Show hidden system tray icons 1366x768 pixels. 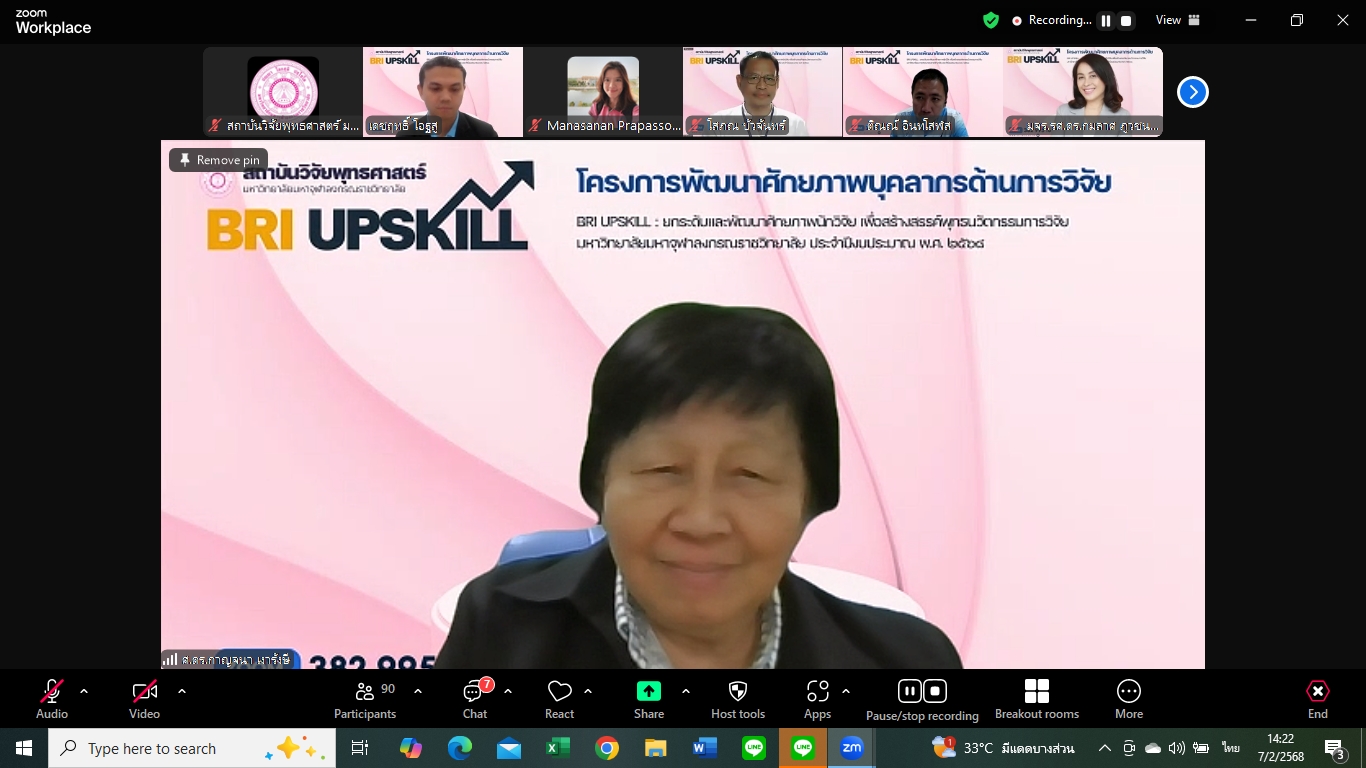point(1105,748)
